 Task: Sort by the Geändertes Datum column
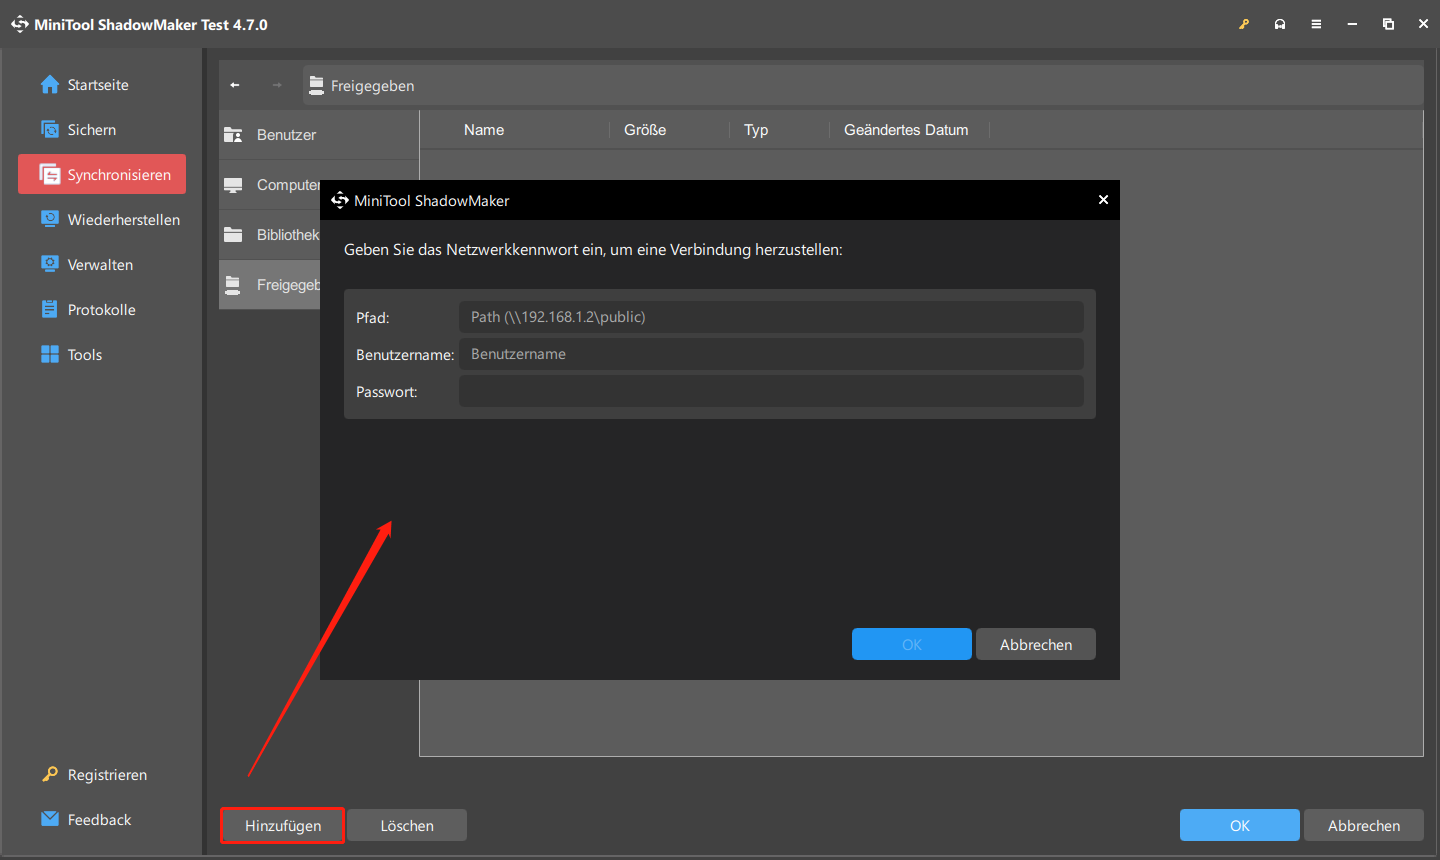[906, 130]
